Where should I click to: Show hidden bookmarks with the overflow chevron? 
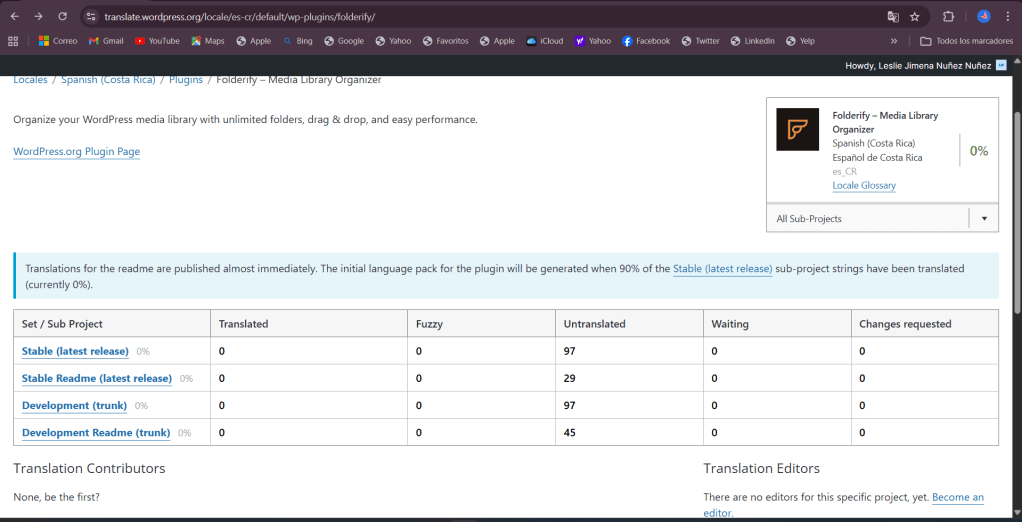pyautogui.click(x=893, y=41)
